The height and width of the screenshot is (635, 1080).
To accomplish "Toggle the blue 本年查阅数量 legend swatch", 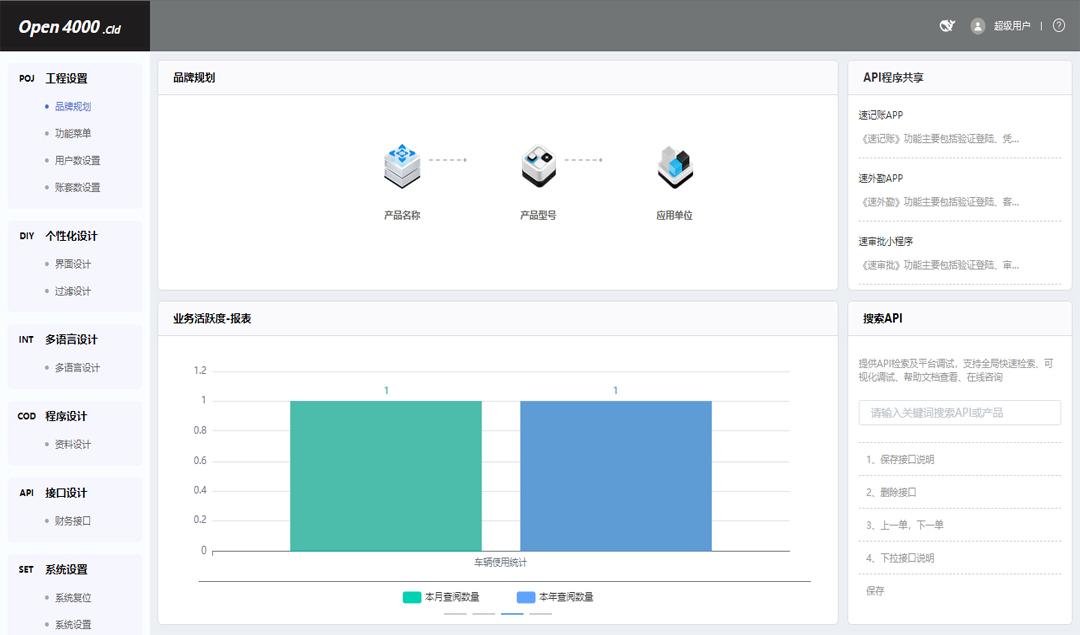I will (526, 597).
